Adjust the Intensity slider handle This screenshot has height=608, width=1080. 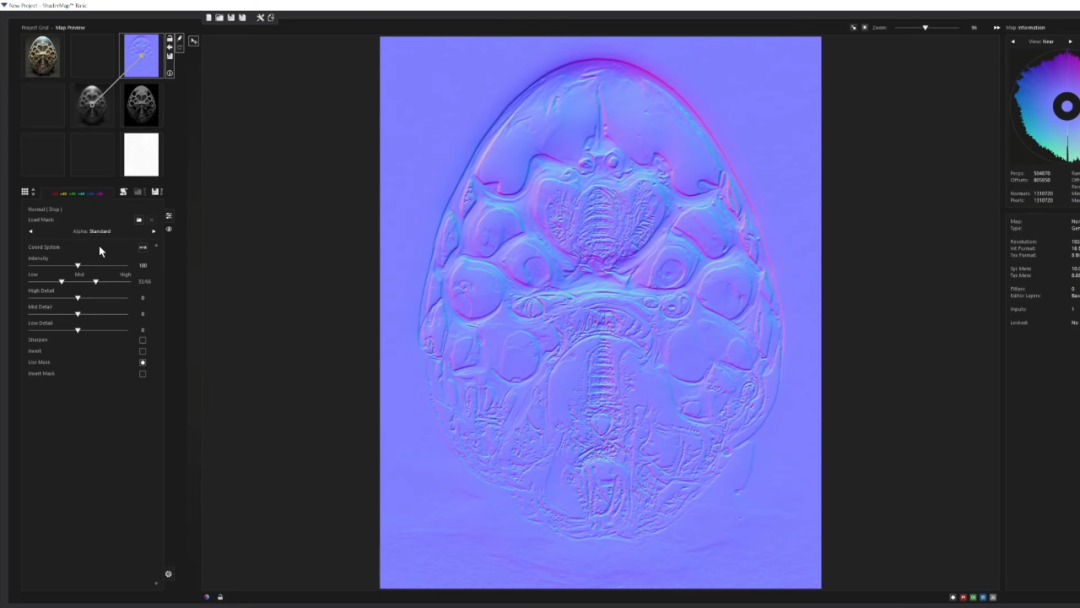pyautogui.click(x=78, y=266)
